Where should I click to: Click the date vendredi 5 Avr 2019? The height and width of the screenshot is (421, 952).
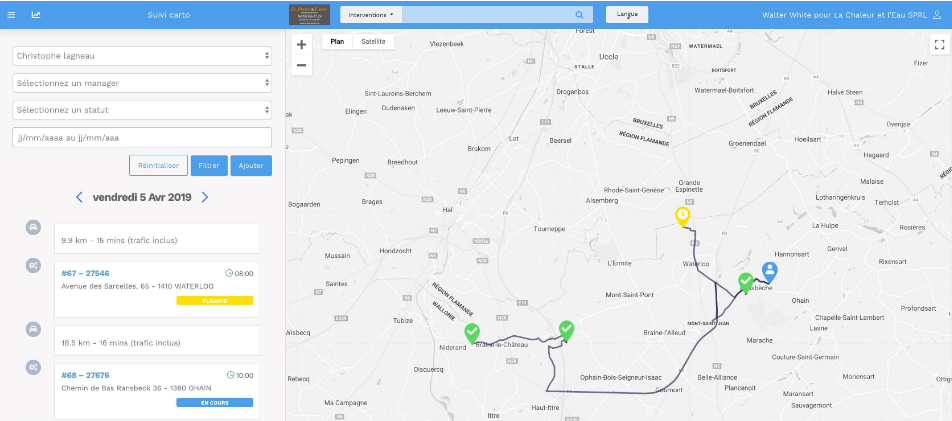click(x=142, y=197)
